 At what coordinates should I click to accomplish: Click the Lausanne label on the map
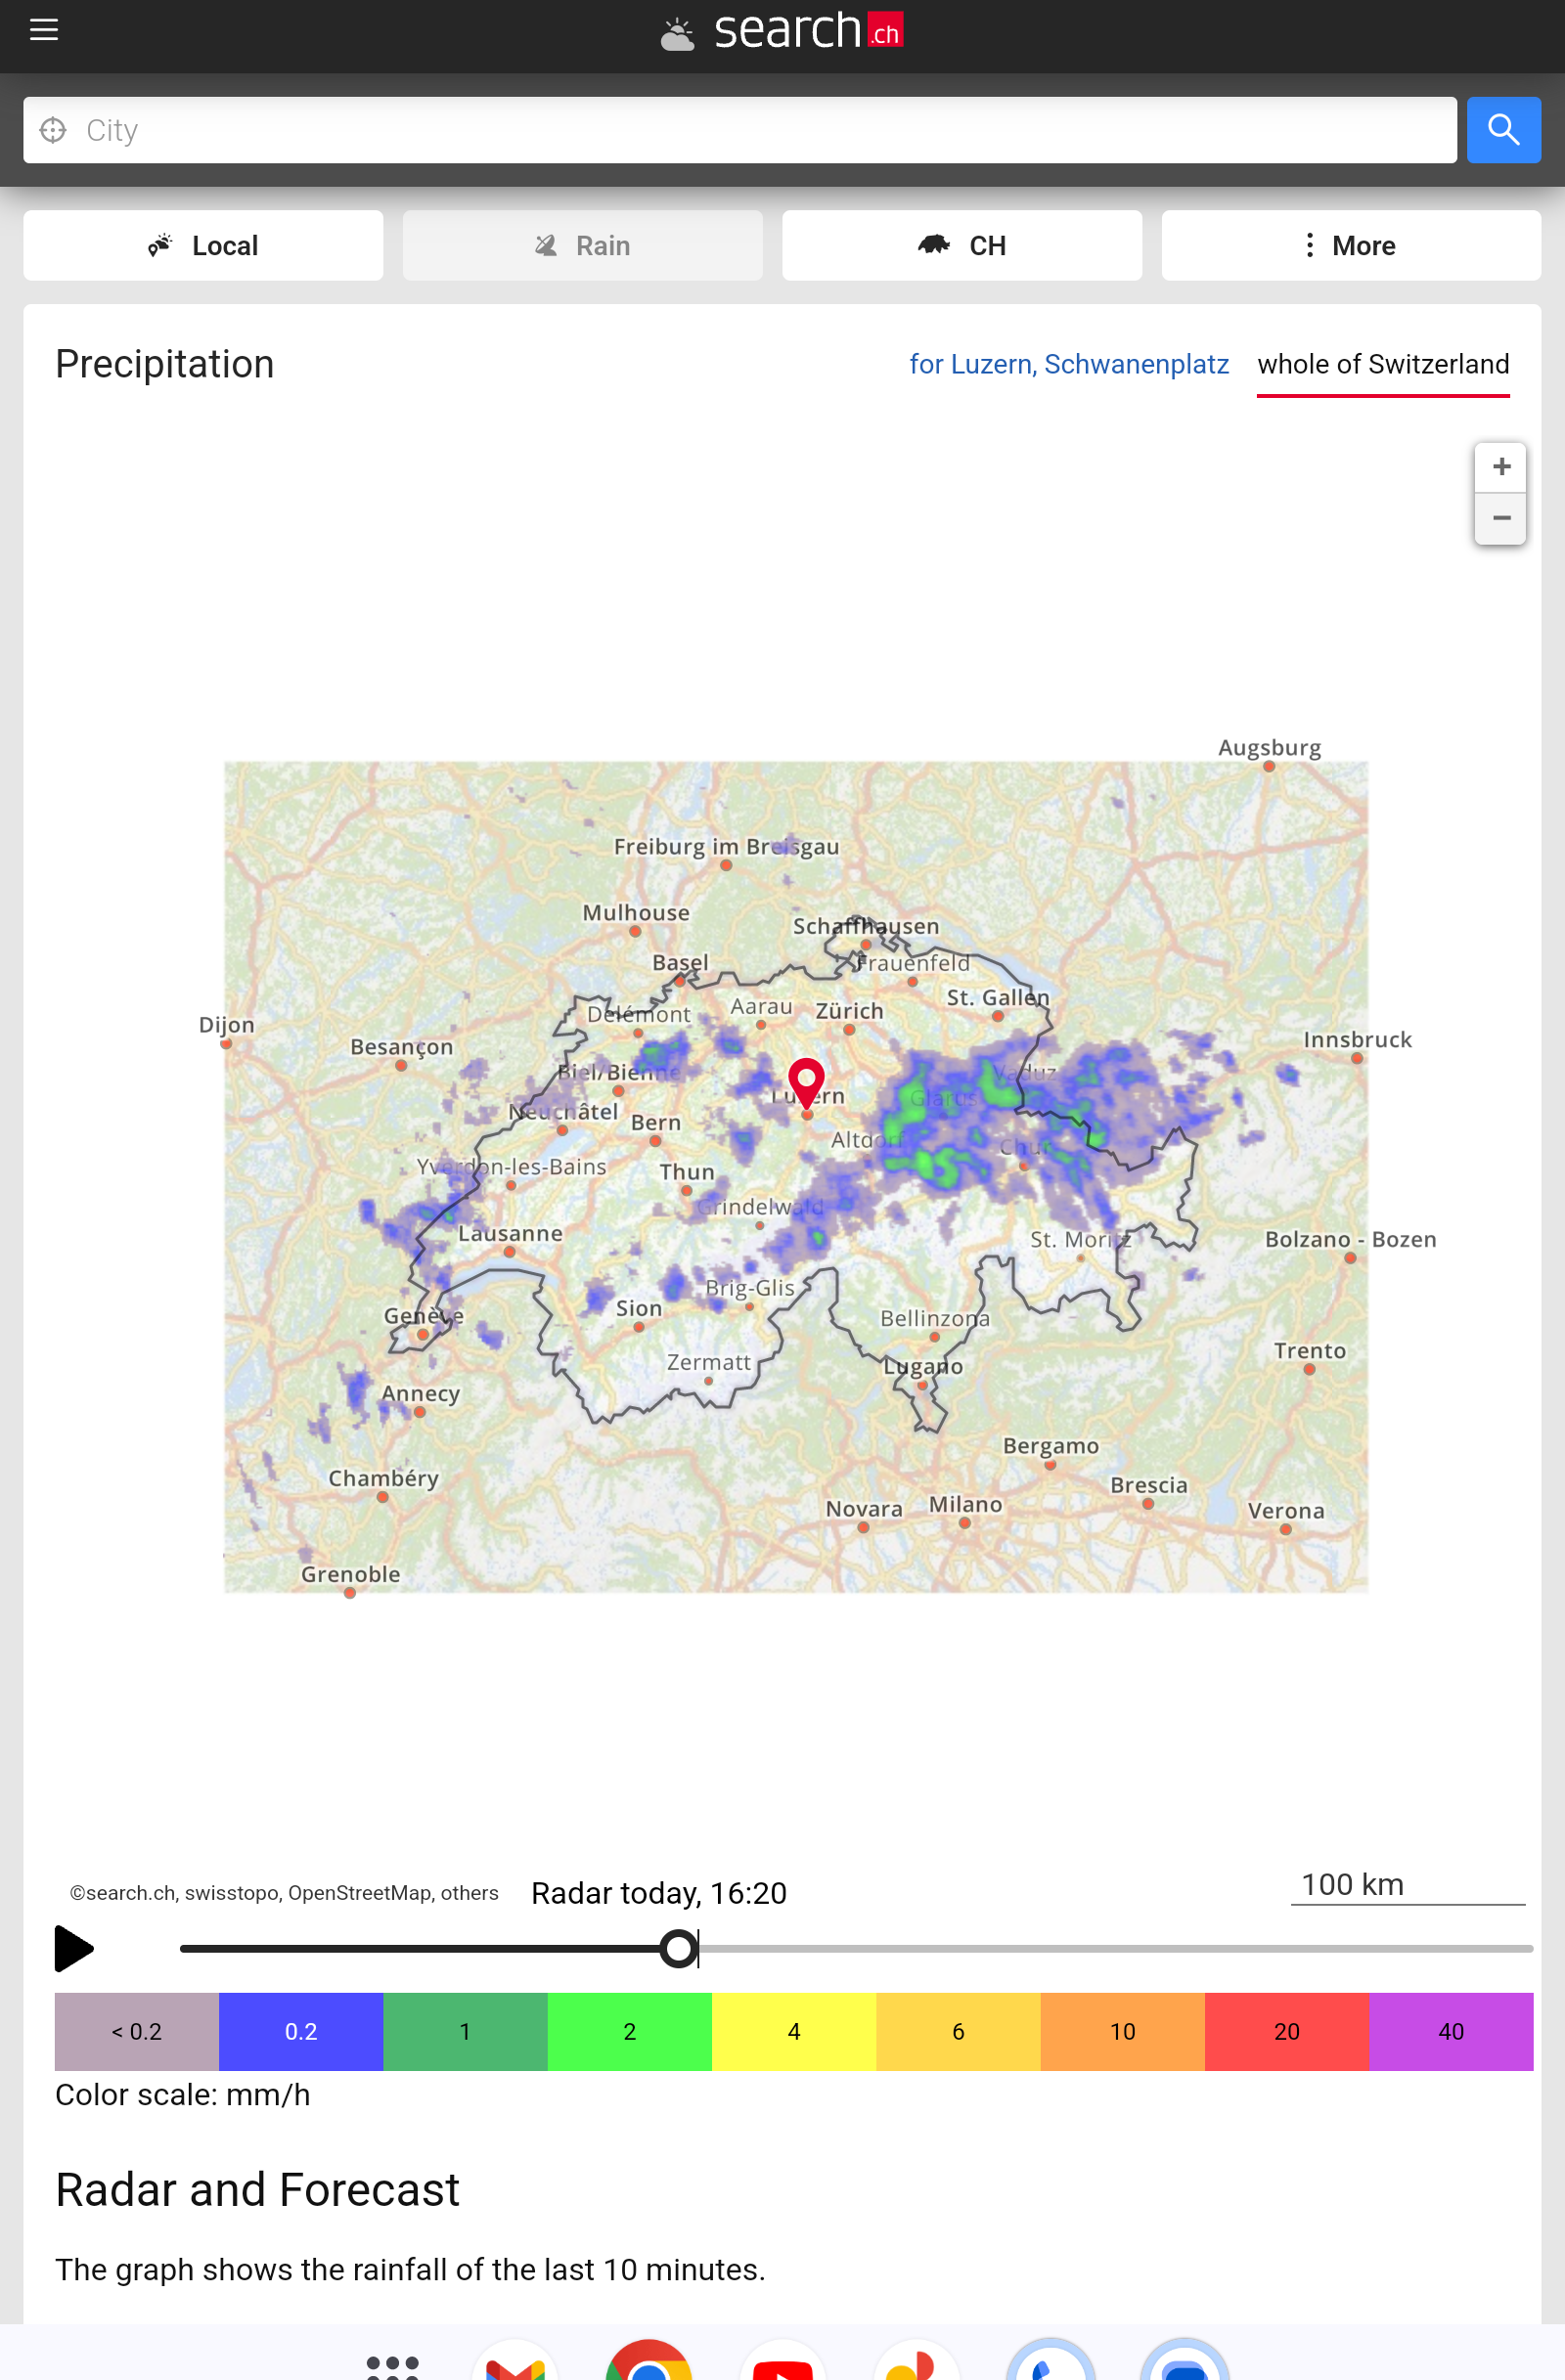pos(510,1233)
